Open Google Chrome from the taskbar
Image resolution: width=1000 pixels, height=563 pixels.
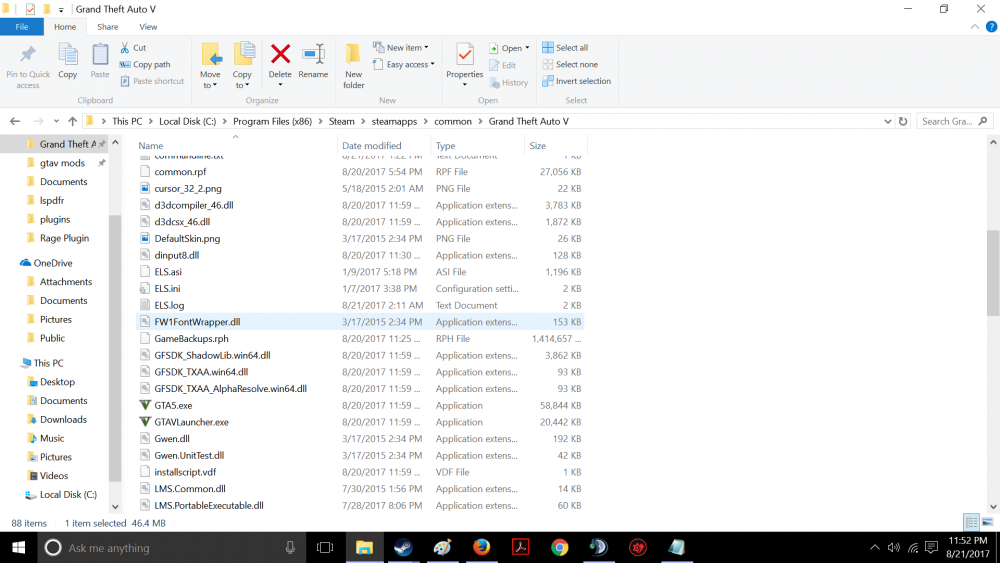click(560, 548)
